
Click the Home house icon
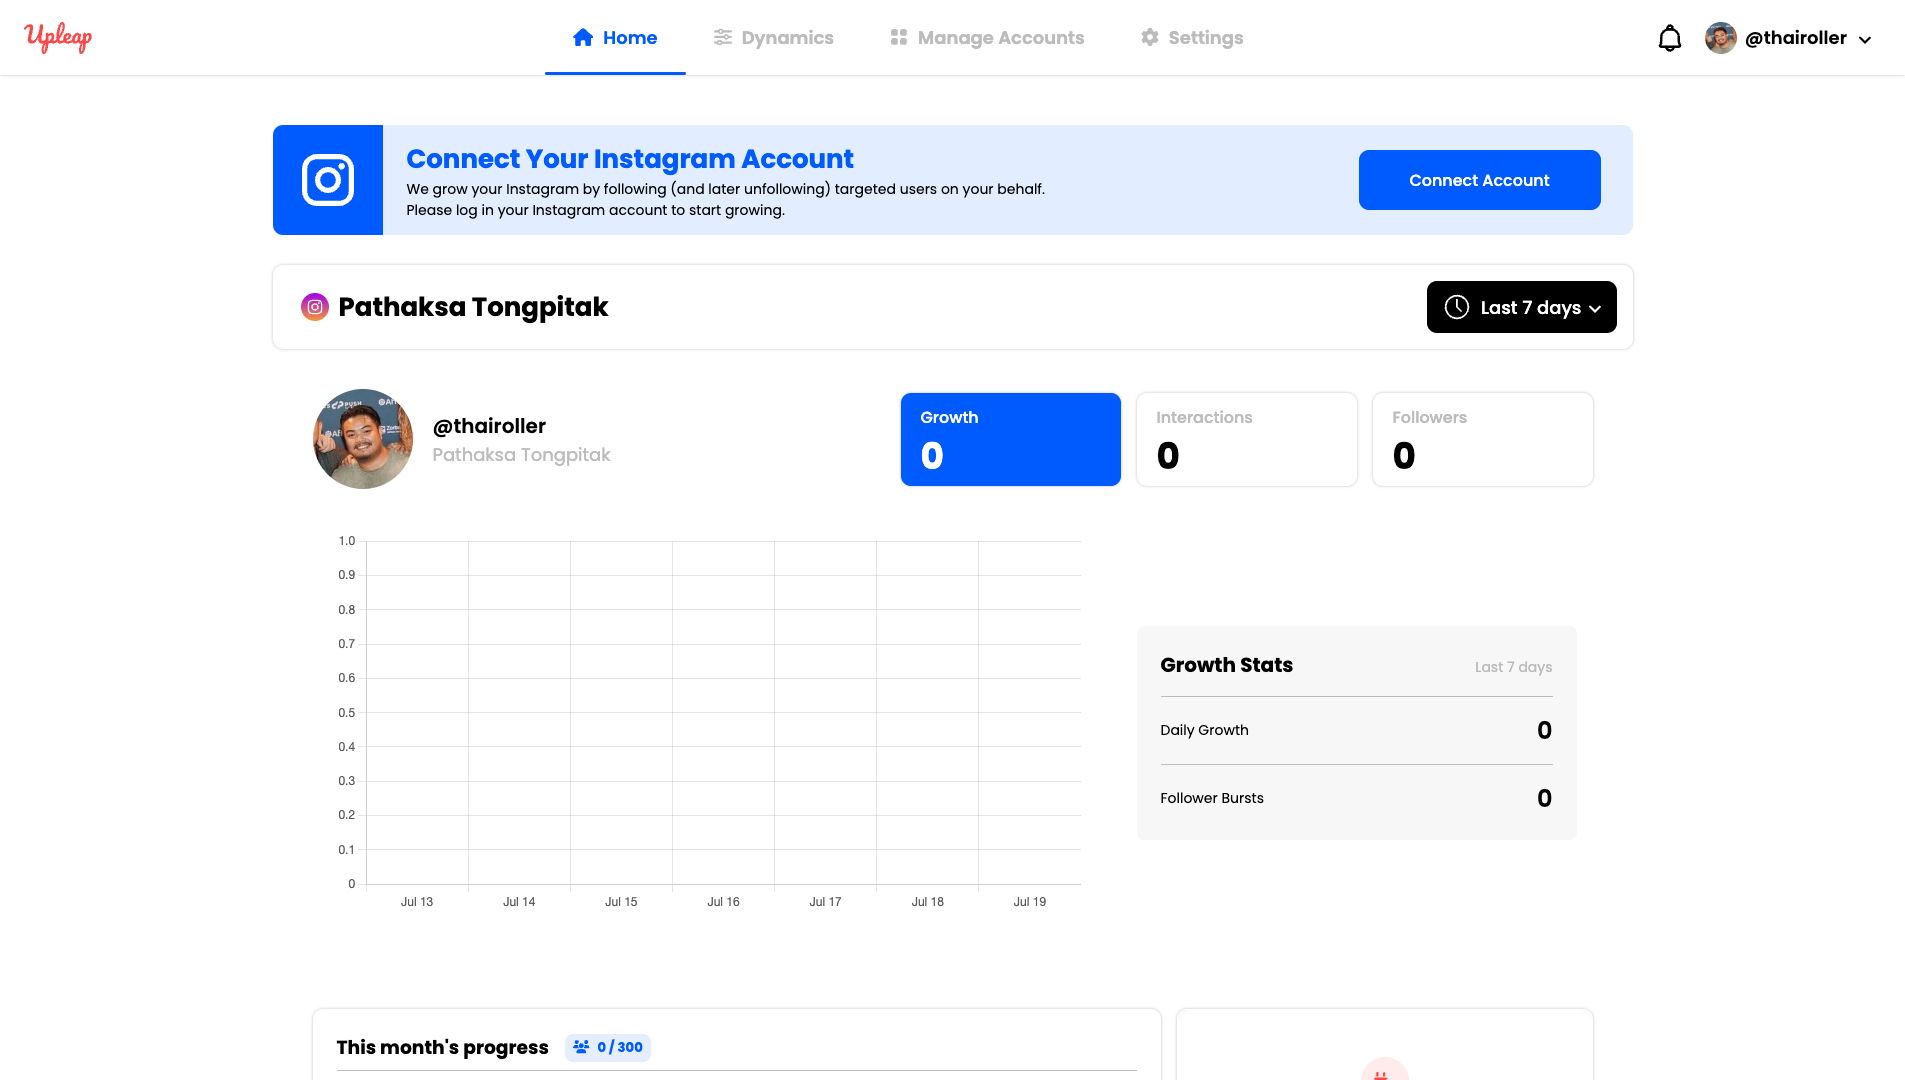pyautogui.click(x=583, y=38)
